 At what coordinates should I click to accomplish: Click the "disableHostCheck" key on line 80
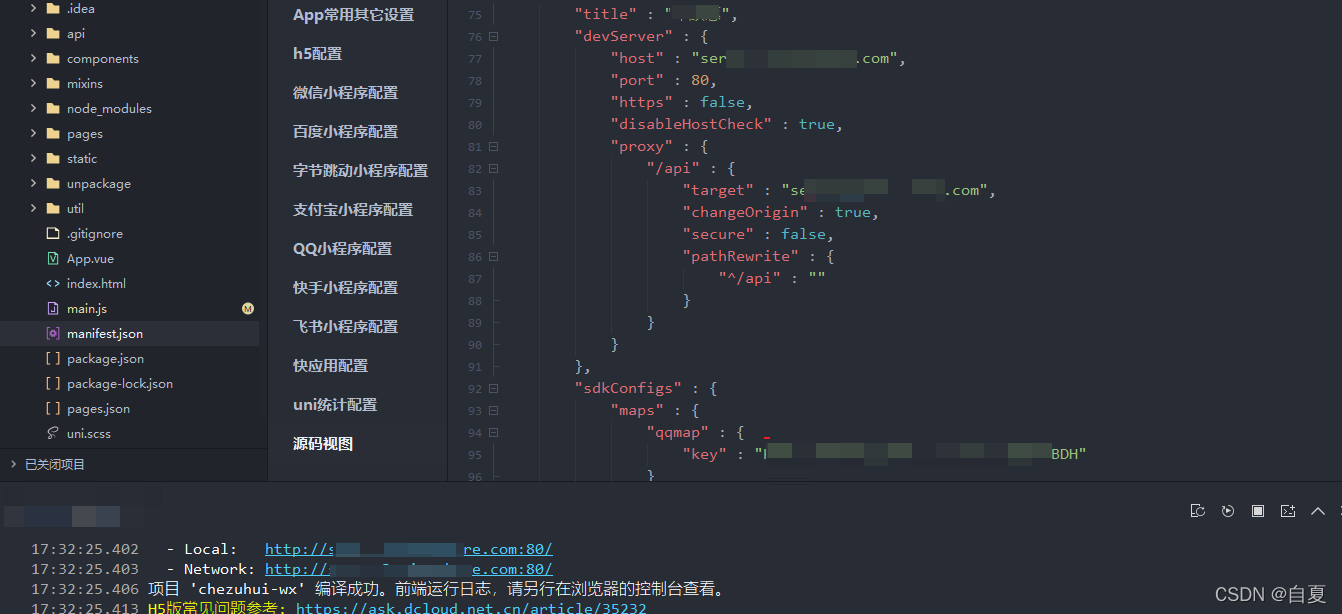pos(691,124)
